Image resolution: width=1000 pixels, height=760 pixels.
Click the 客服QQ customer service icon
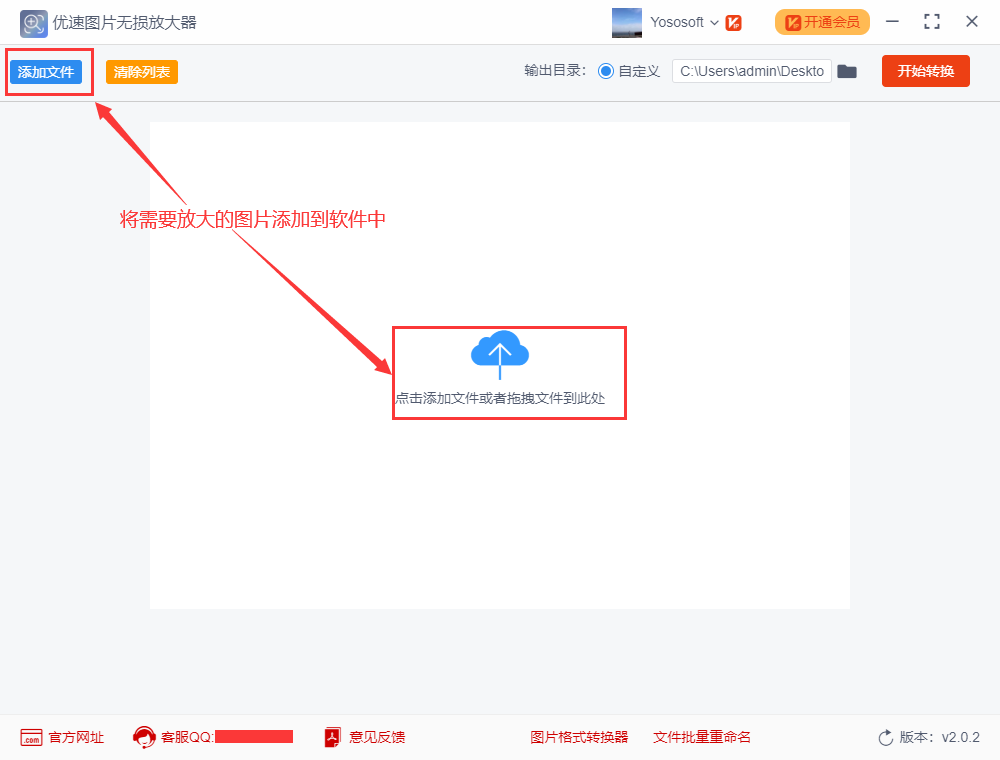(x=144, y=737)
